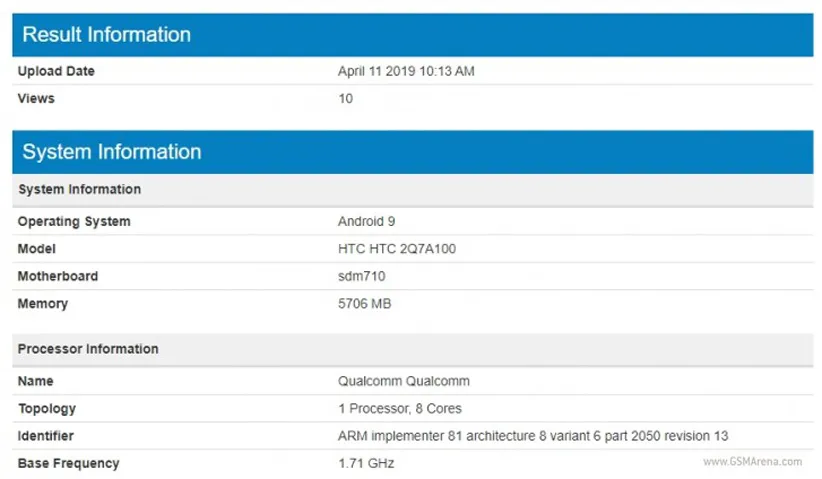This screenshot has height=479, width=822.
Task: Click the gray System Information subheading
Action: 79,190
